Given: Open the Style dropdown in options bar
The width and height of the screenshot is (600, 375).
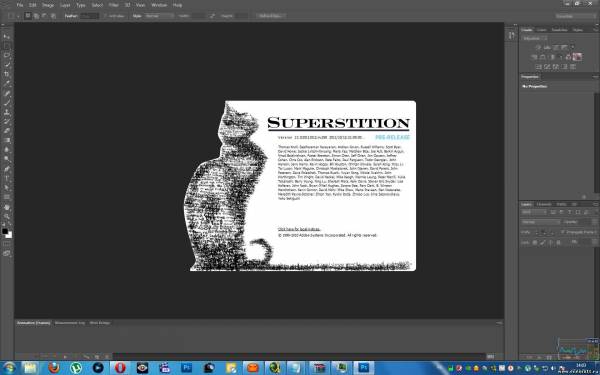Looking at the screenshot, I should click(159, 16).
